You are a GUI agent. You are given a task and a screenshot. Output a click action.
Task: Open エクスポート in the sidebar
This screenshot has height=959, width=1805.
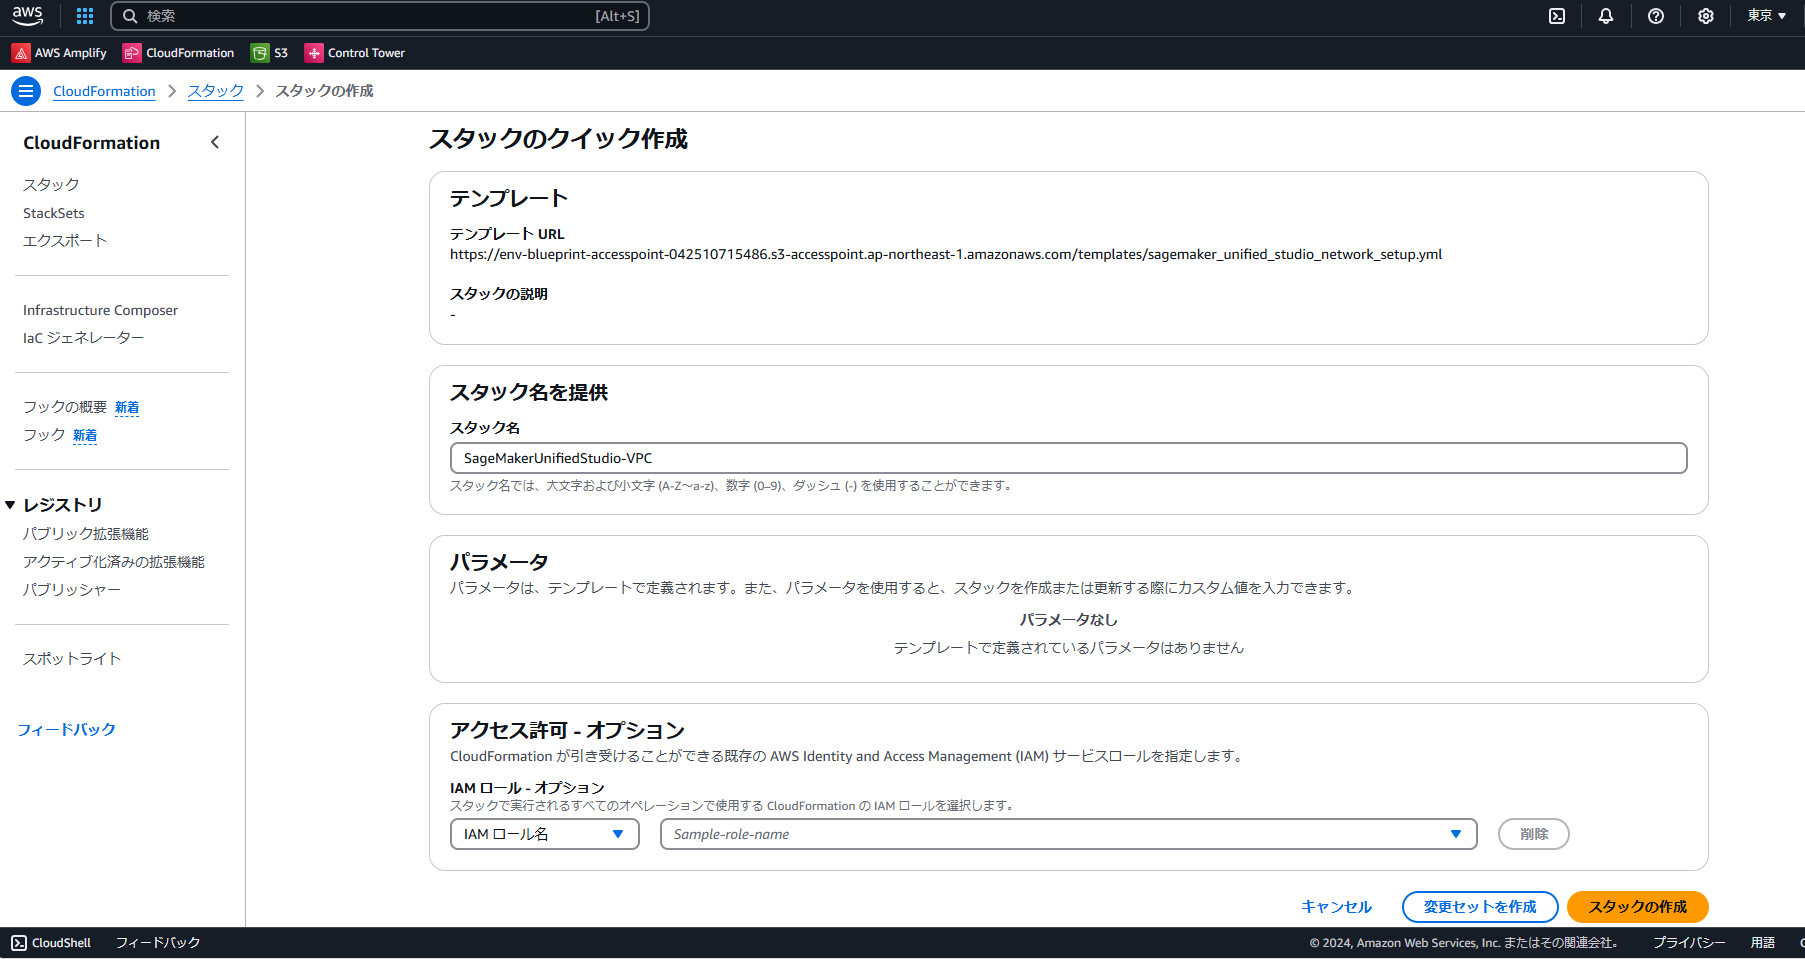coord(65,241)
